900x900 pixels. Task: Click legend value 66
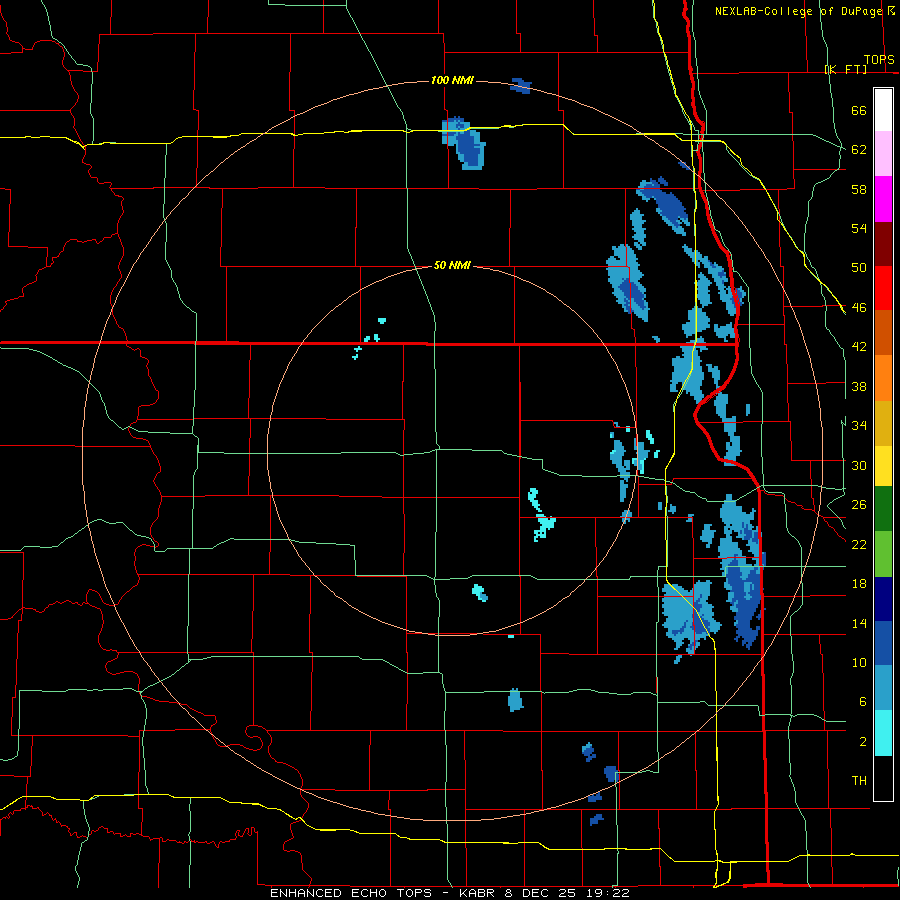point(859,110)
